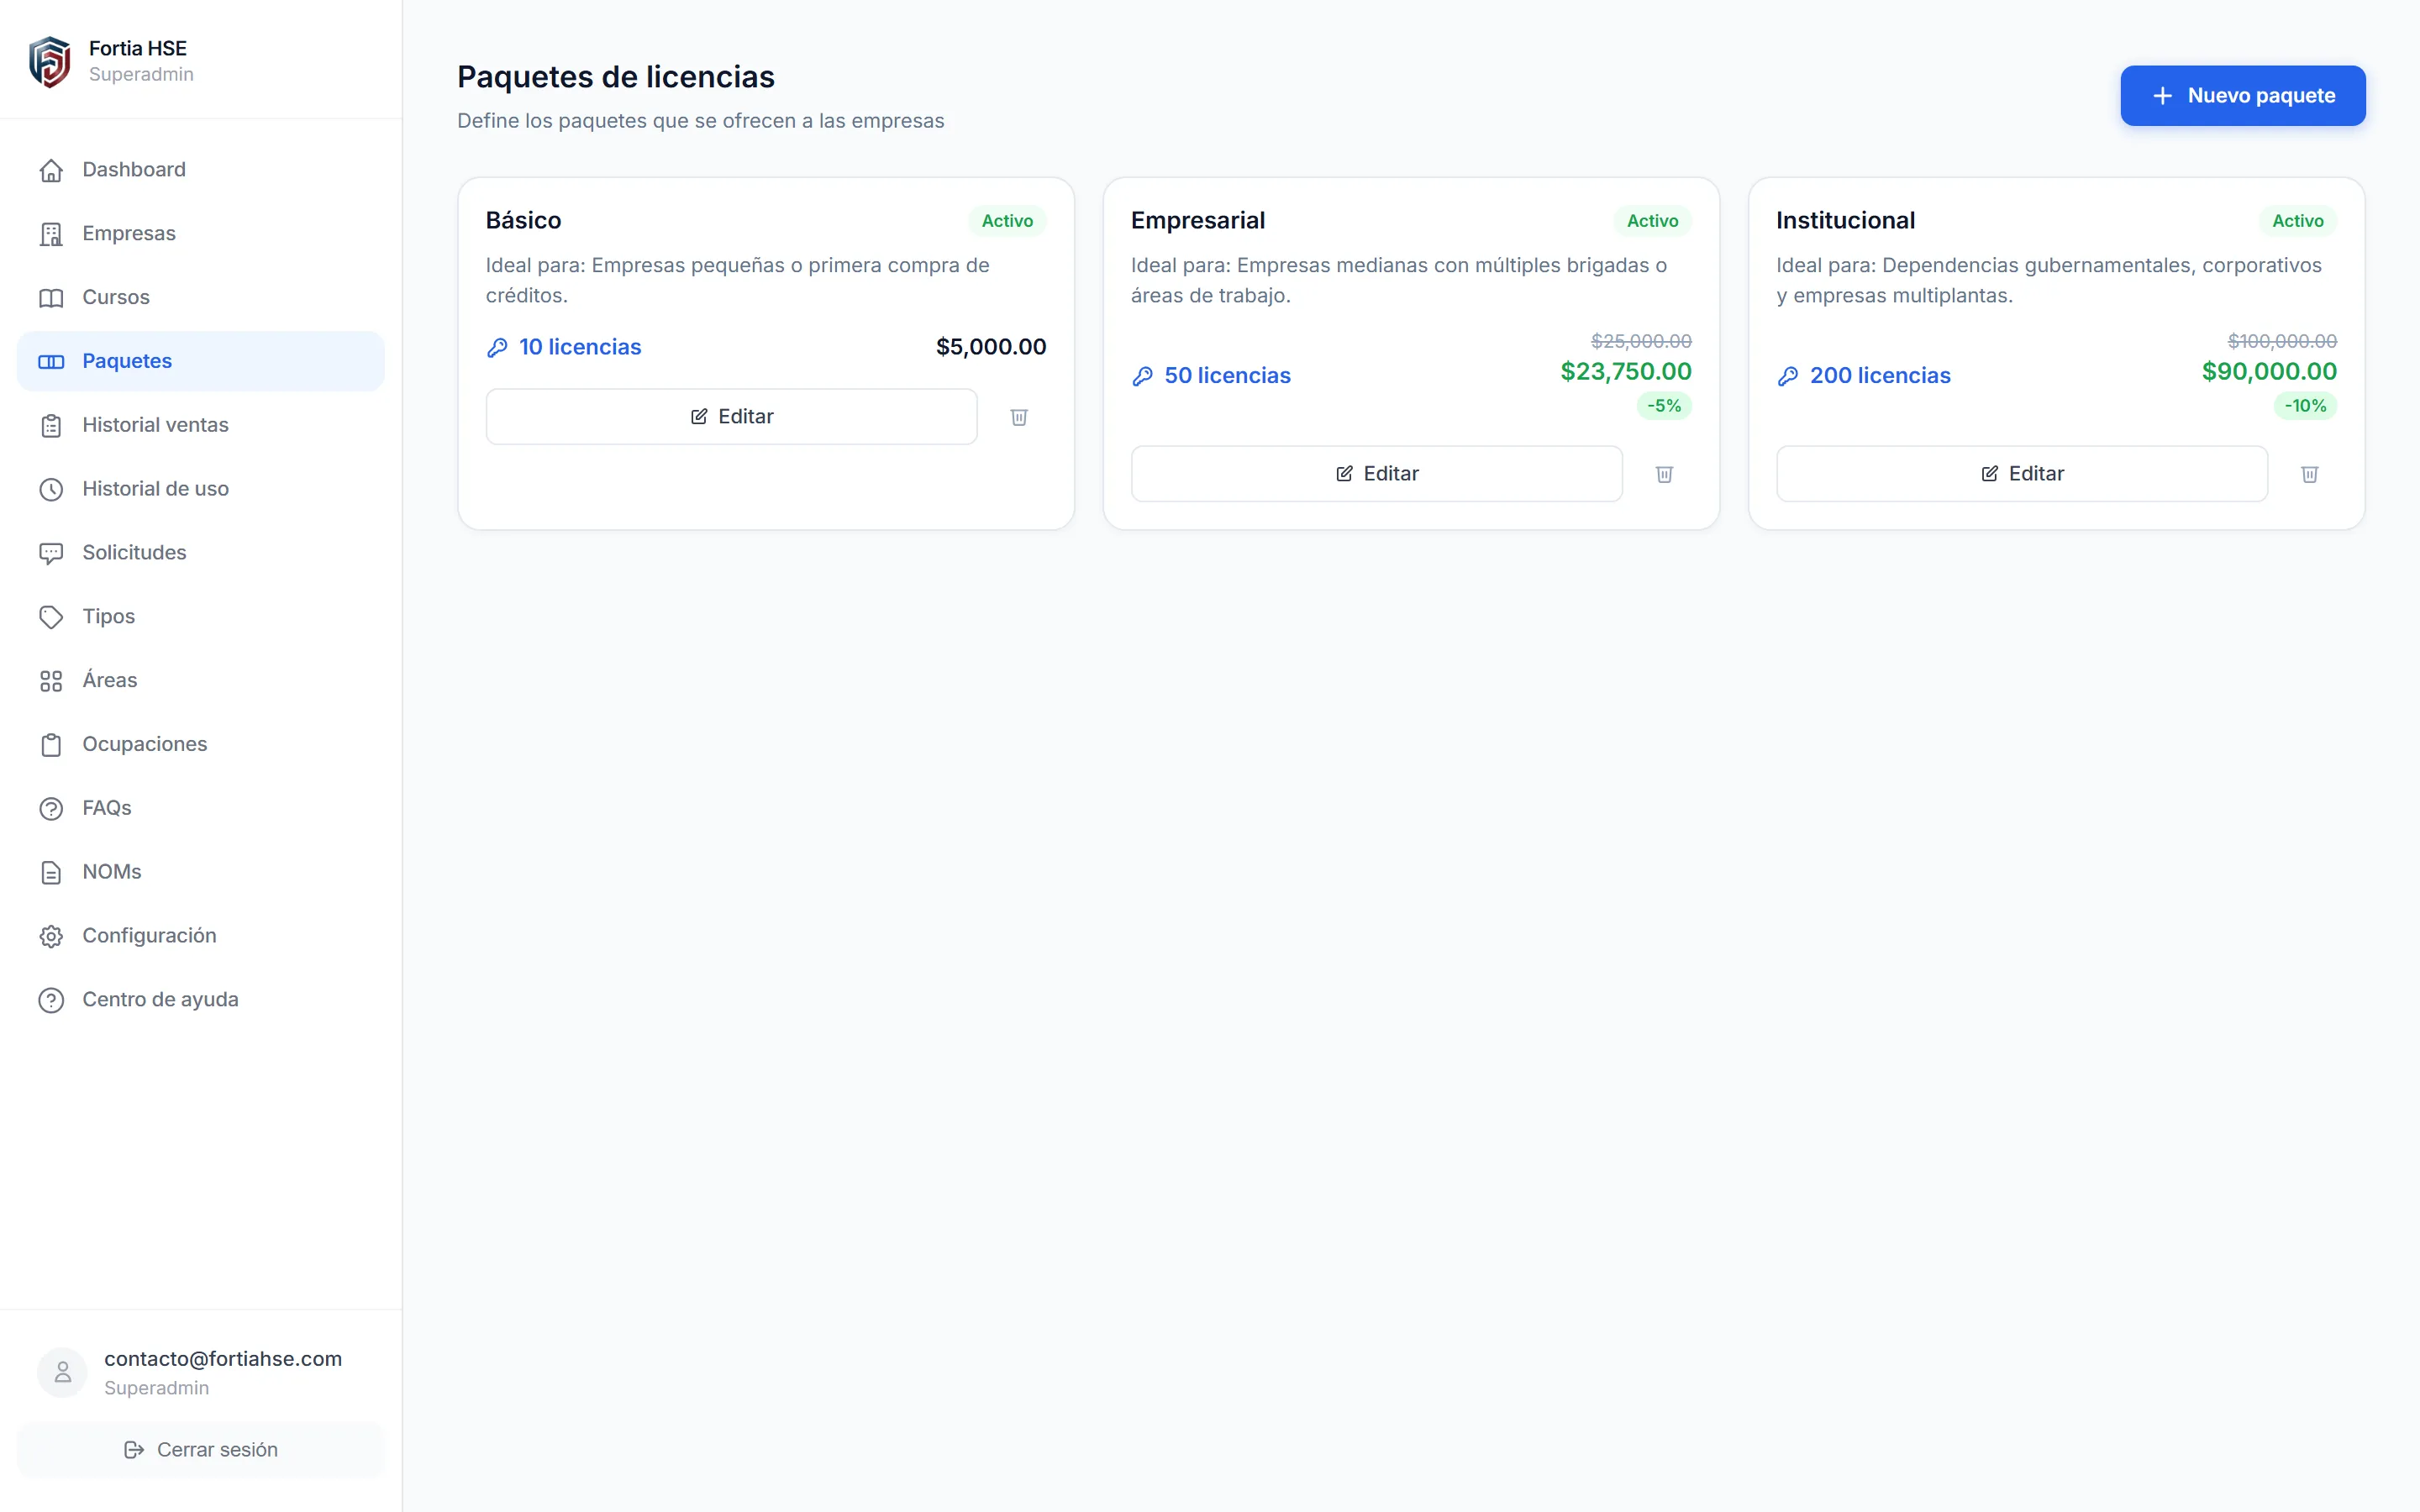This screenshot has width=2420, height=1512.
Task: Click the Historial de uso clock icon
Action: click(x=51, y=490)
